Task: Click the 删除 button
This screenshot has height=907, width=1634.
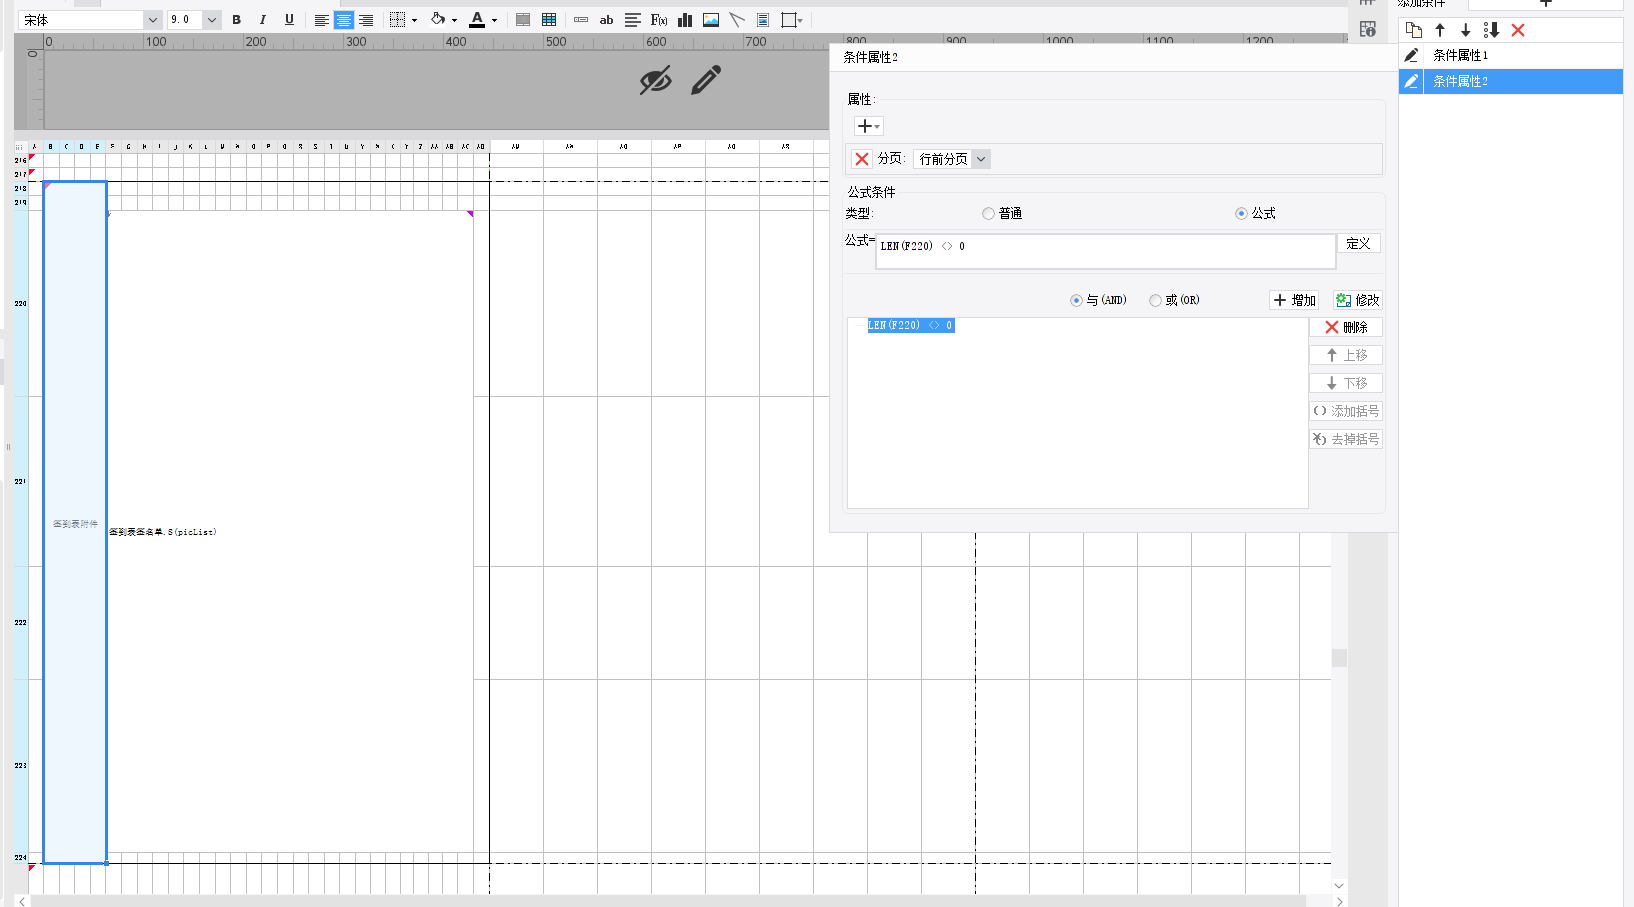Action: [1346, 327]
